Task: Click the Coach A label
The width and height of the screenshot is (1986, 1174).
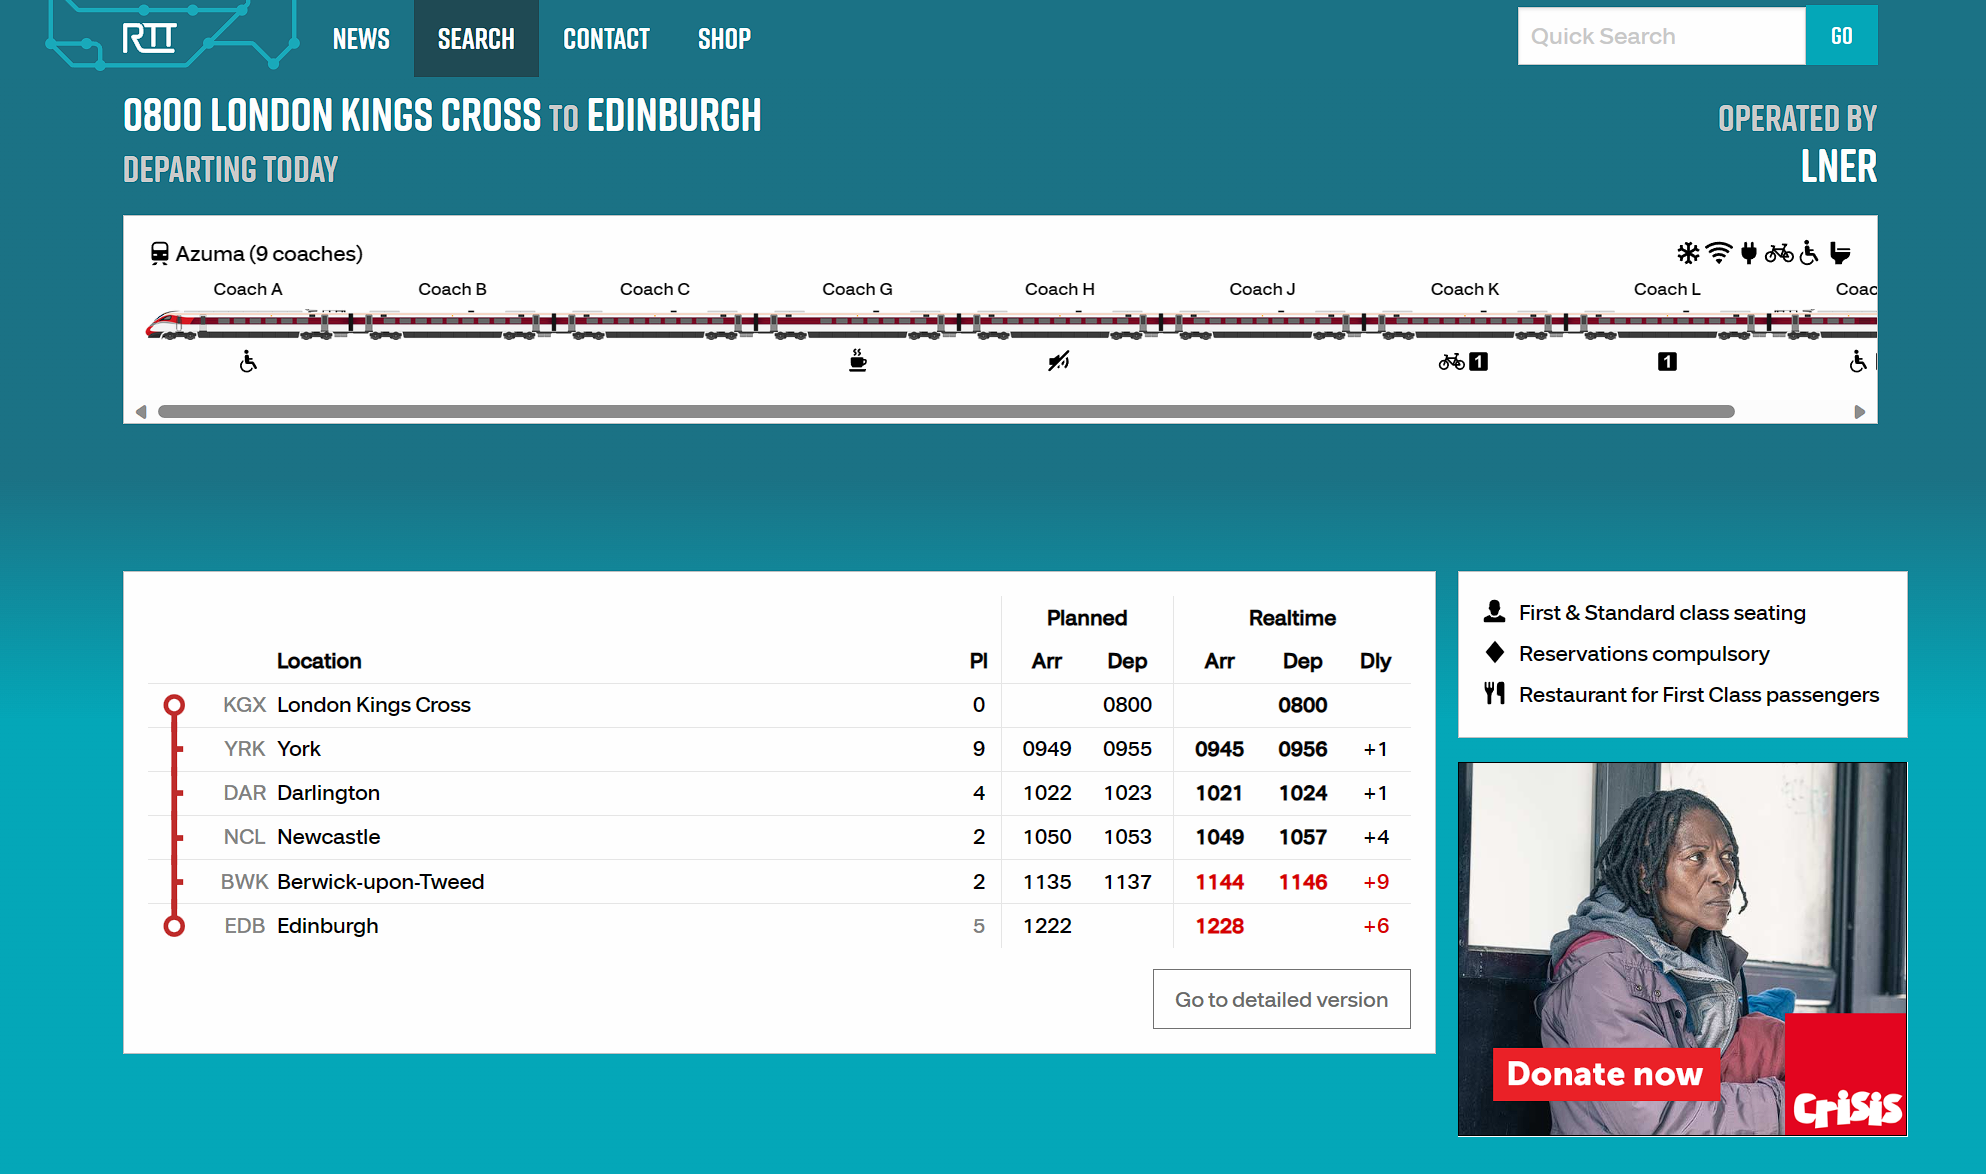Action: [248, 289]
